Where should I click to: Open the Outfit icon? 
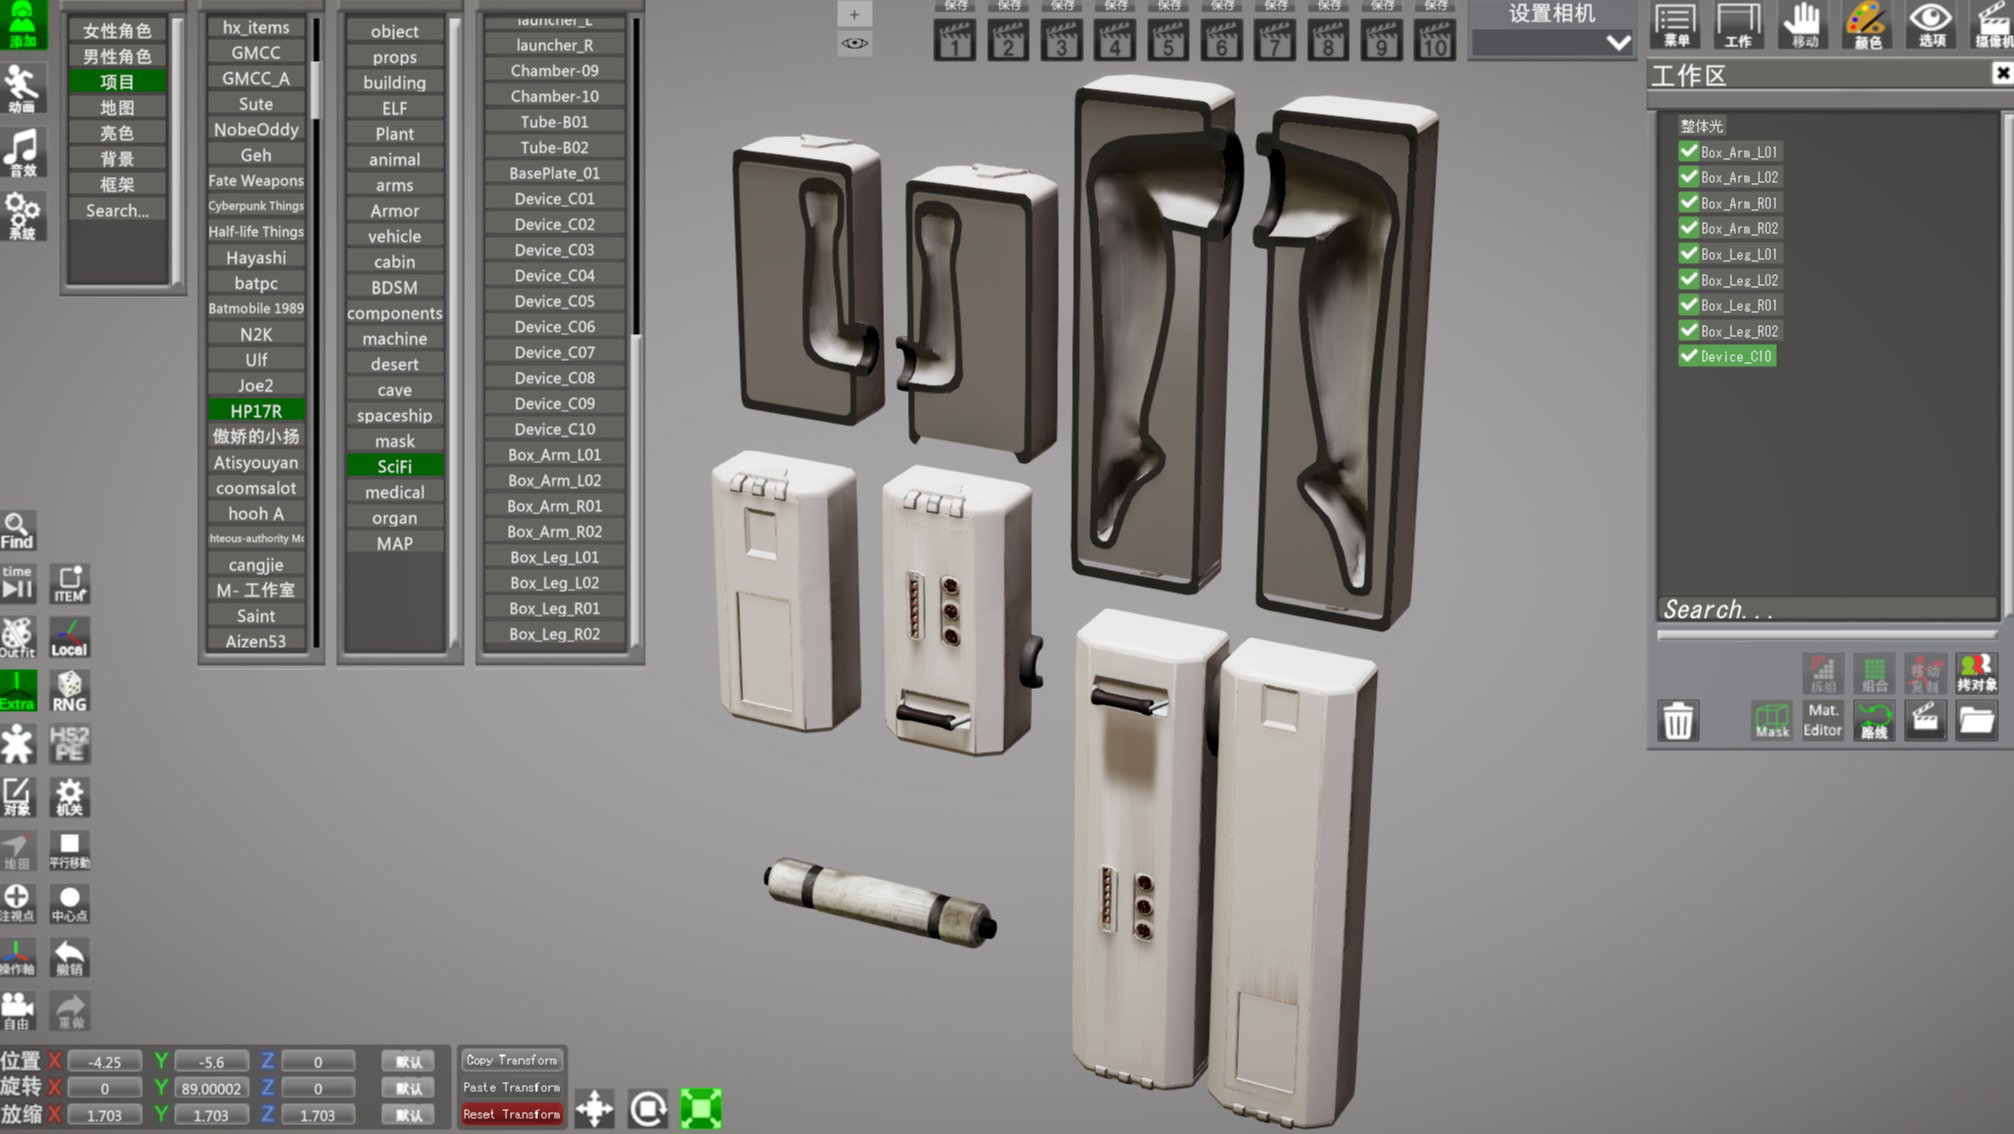tap(17, 637)
